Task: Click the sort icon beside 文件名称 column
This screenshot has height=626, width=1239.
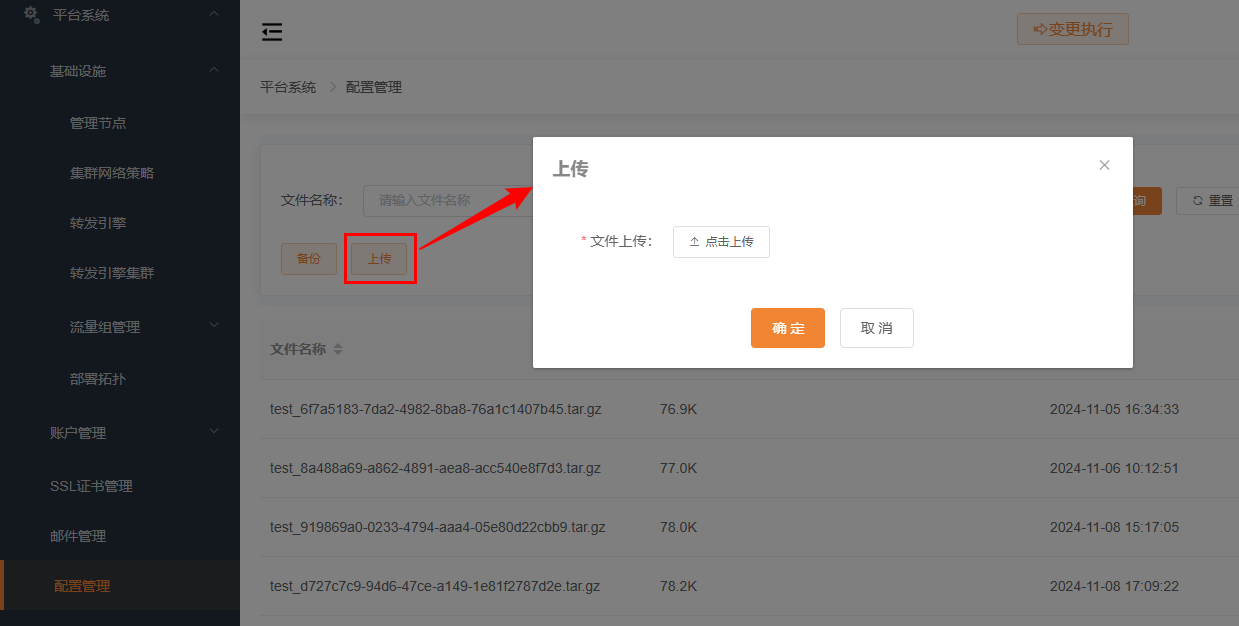Action: click(338, 350)
